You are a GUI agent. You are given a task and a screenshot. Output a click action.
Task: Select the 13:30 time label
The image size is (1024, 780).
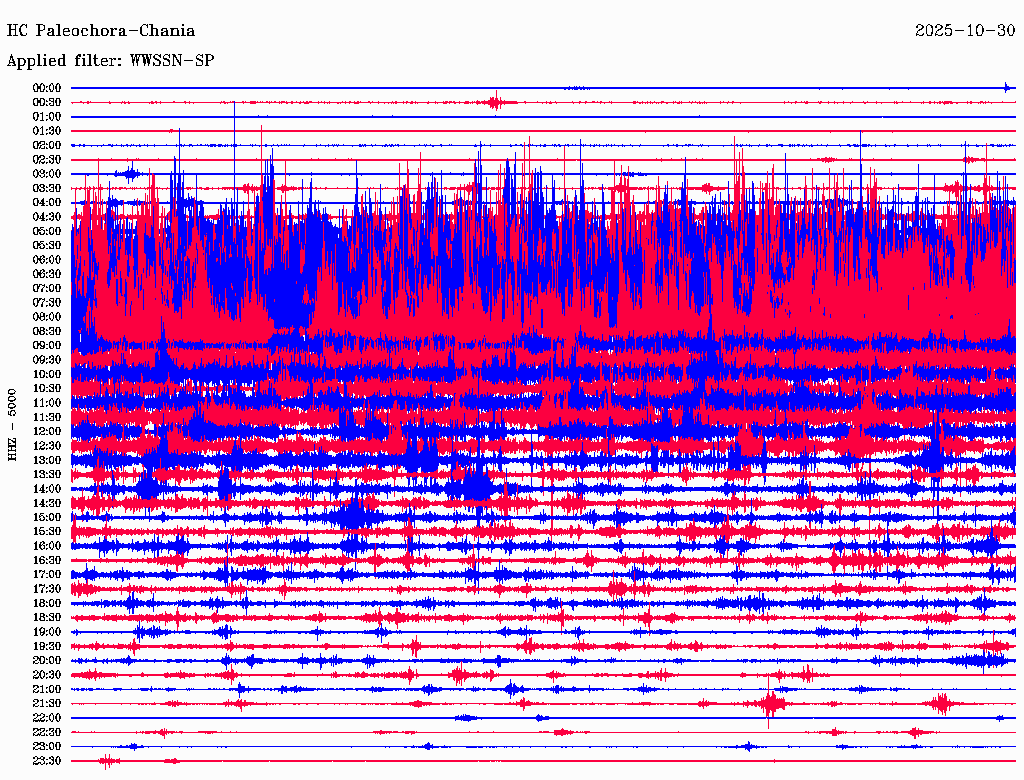coord(47,475)
